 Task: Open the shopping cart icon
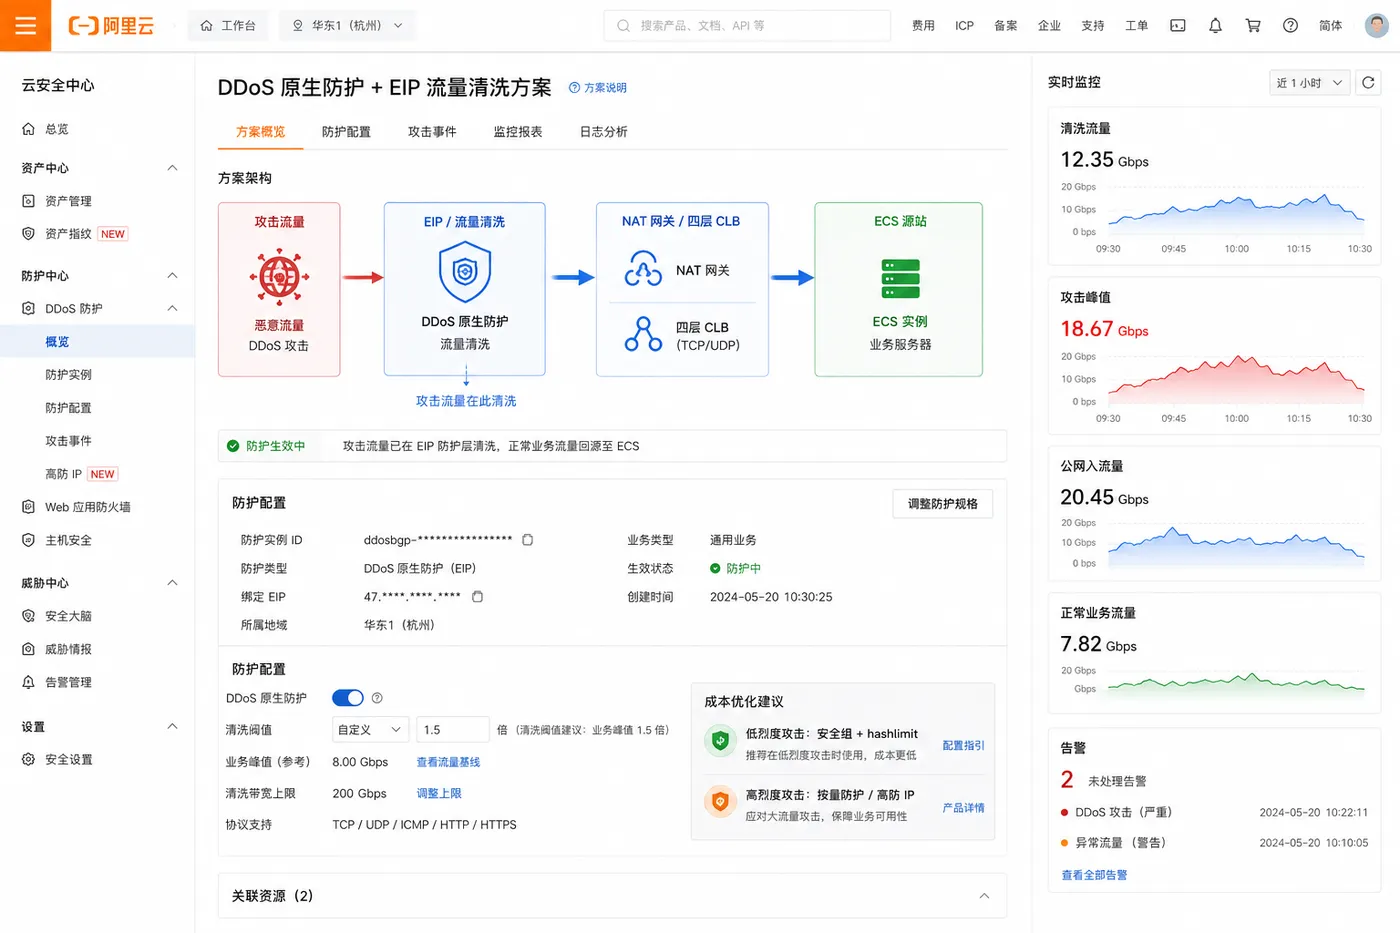pyautogui.click(x=1253, y=26)
